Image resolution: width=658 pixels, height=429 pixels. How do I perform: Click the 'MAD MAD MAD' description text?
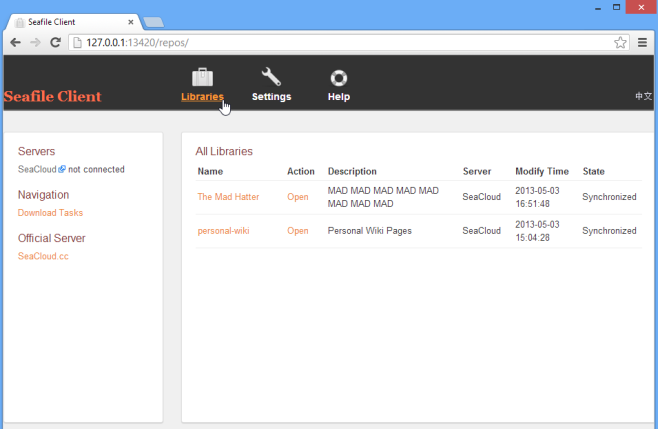(383, 197)
